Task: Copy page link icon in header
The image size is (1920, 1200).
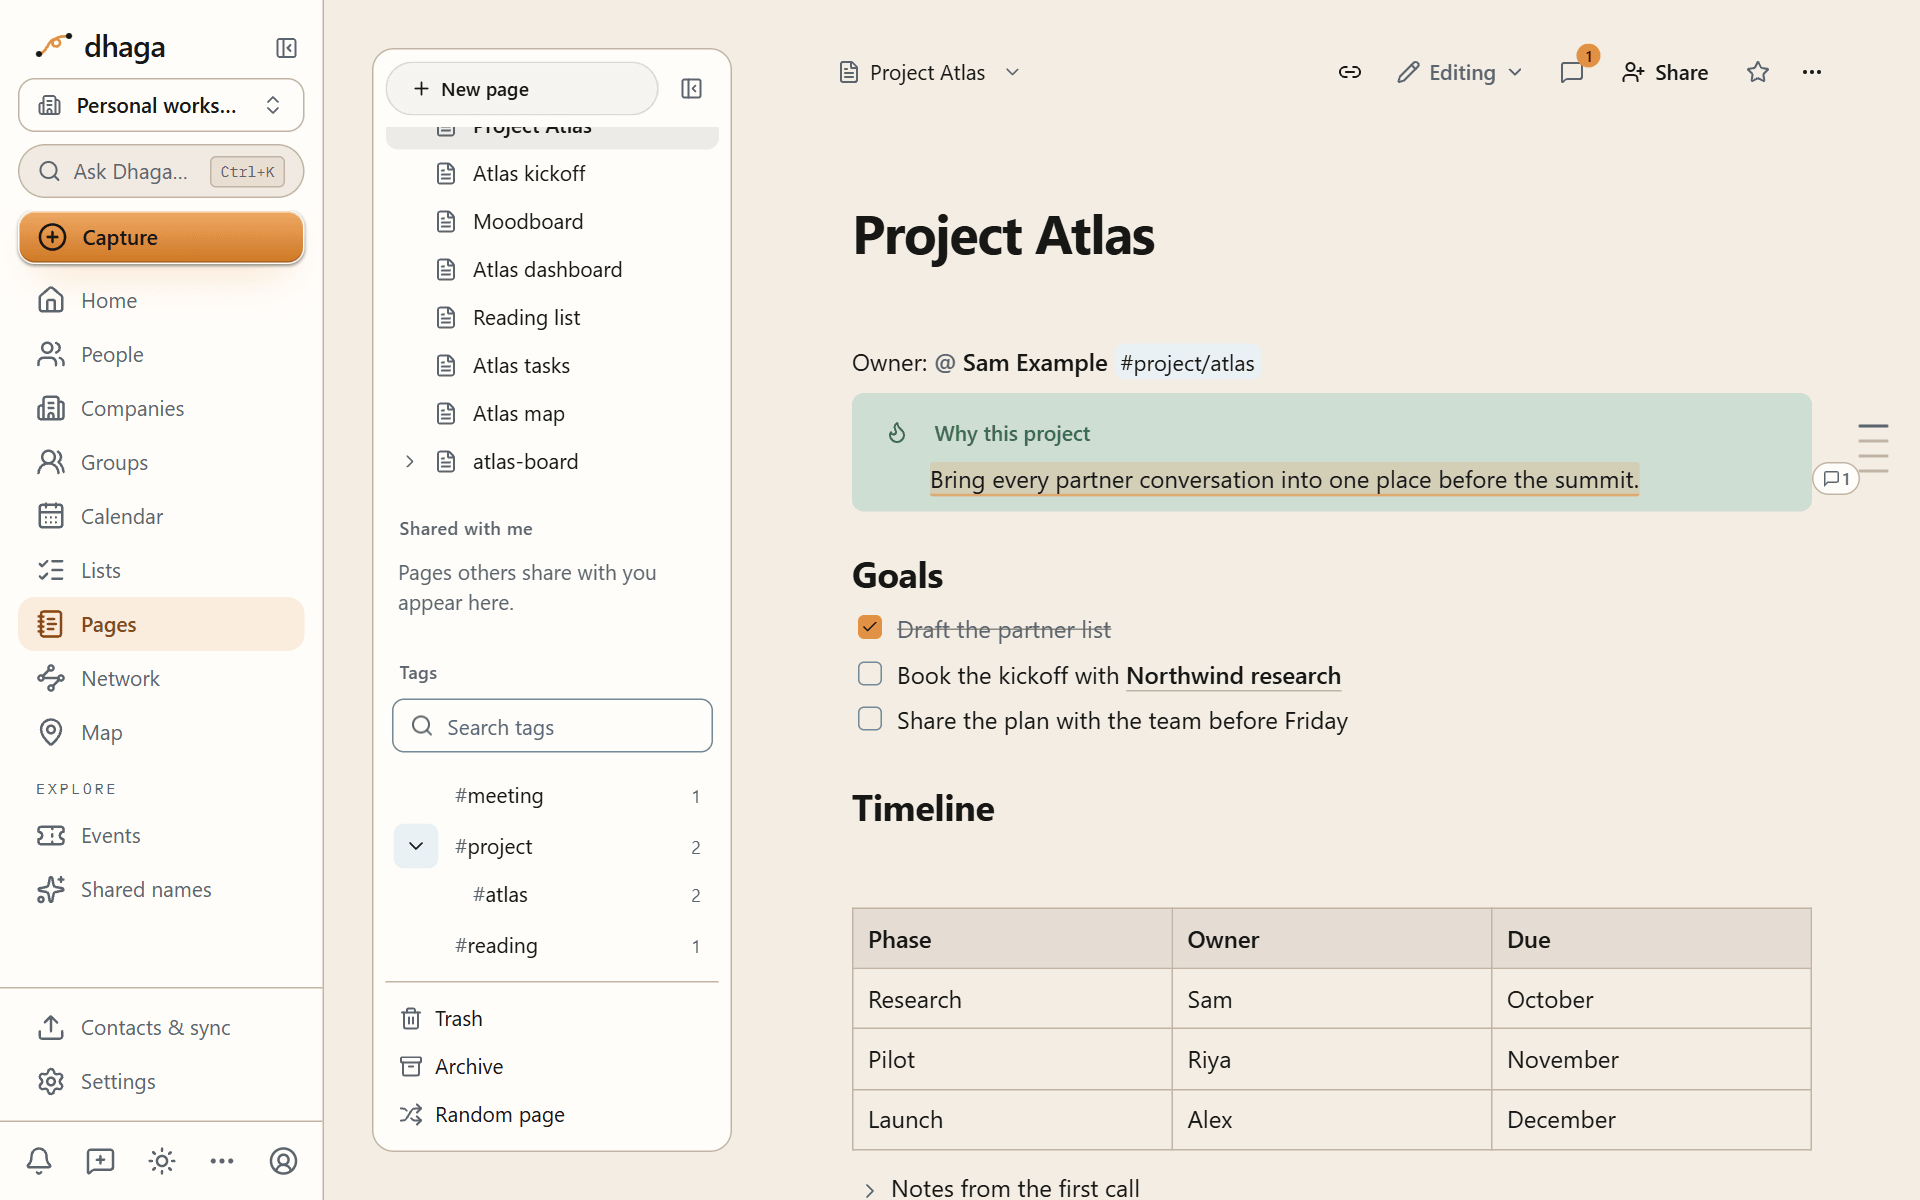Action: coord(1350,72)
